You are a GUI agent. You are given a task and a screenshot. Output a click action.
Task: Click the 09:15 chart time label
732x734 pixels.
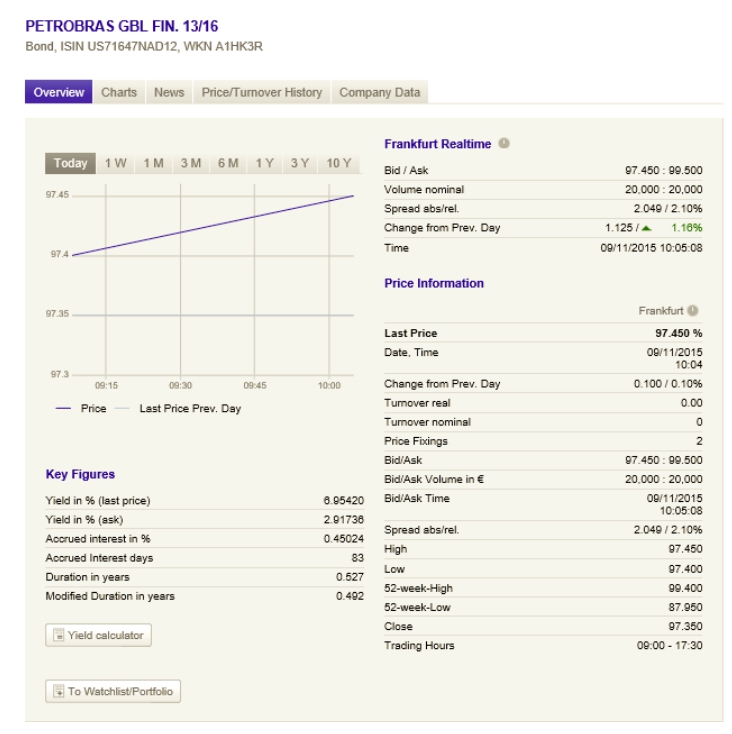click(106, 386)
